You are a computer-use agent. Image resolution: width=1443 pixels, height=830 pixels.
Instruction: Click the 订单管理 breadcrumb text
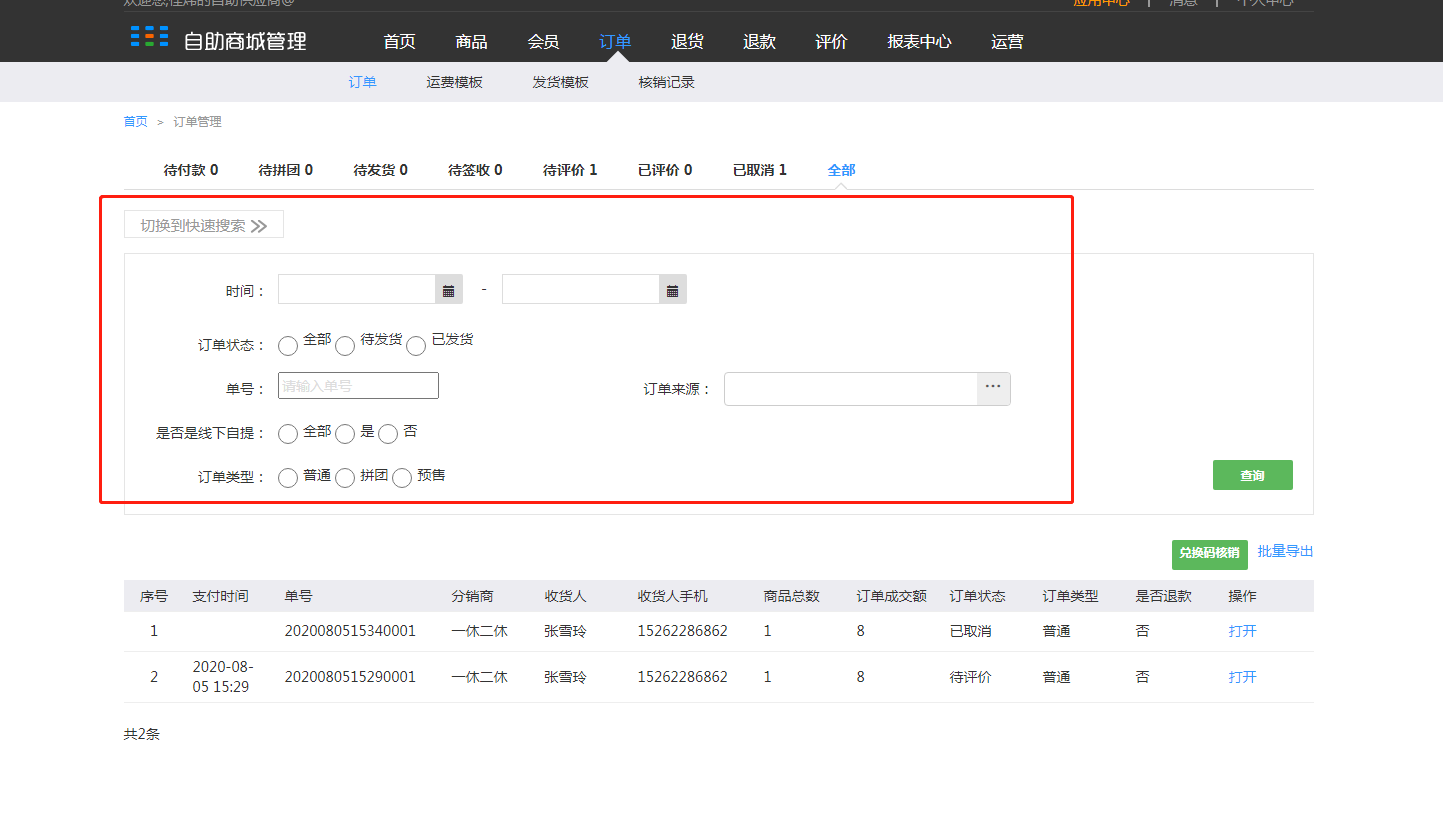point(197,122)
